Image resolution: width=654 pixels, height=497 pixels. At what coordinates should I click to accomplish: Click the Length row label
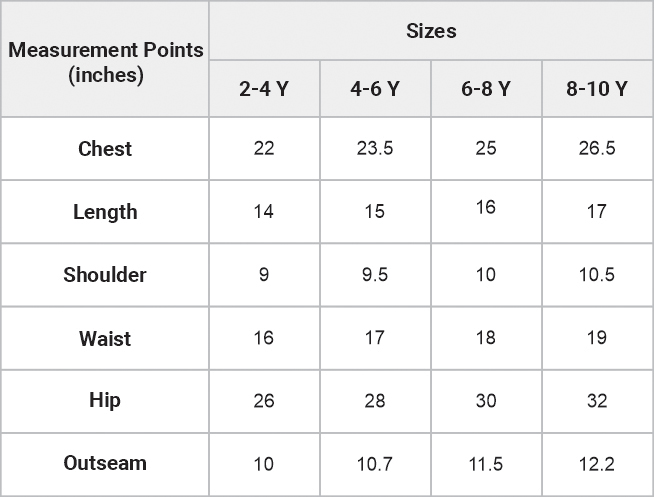105,212
